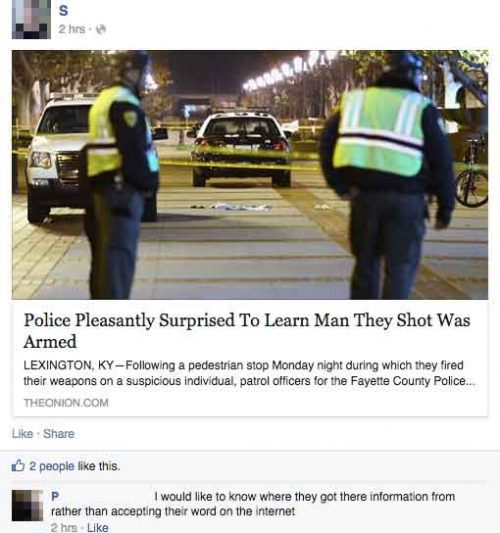Click the officer in green vest photo
This screenshot has height=533, width=500.
[387, 175]
